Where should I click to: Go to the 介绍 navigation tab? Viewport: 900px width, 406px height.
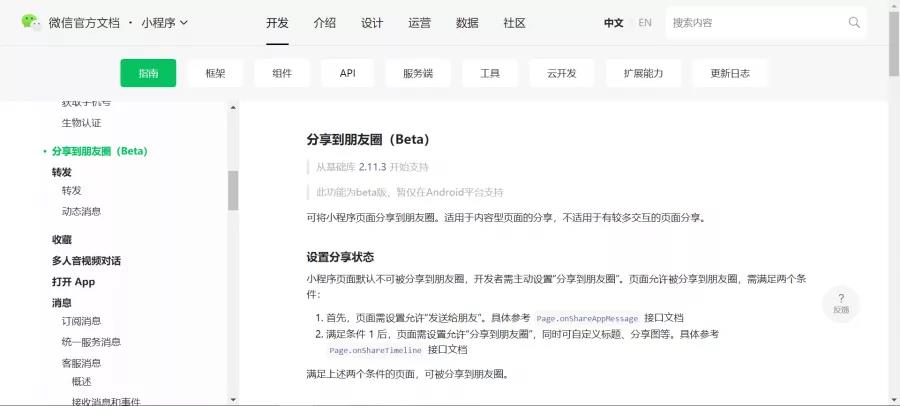point(324,22)
